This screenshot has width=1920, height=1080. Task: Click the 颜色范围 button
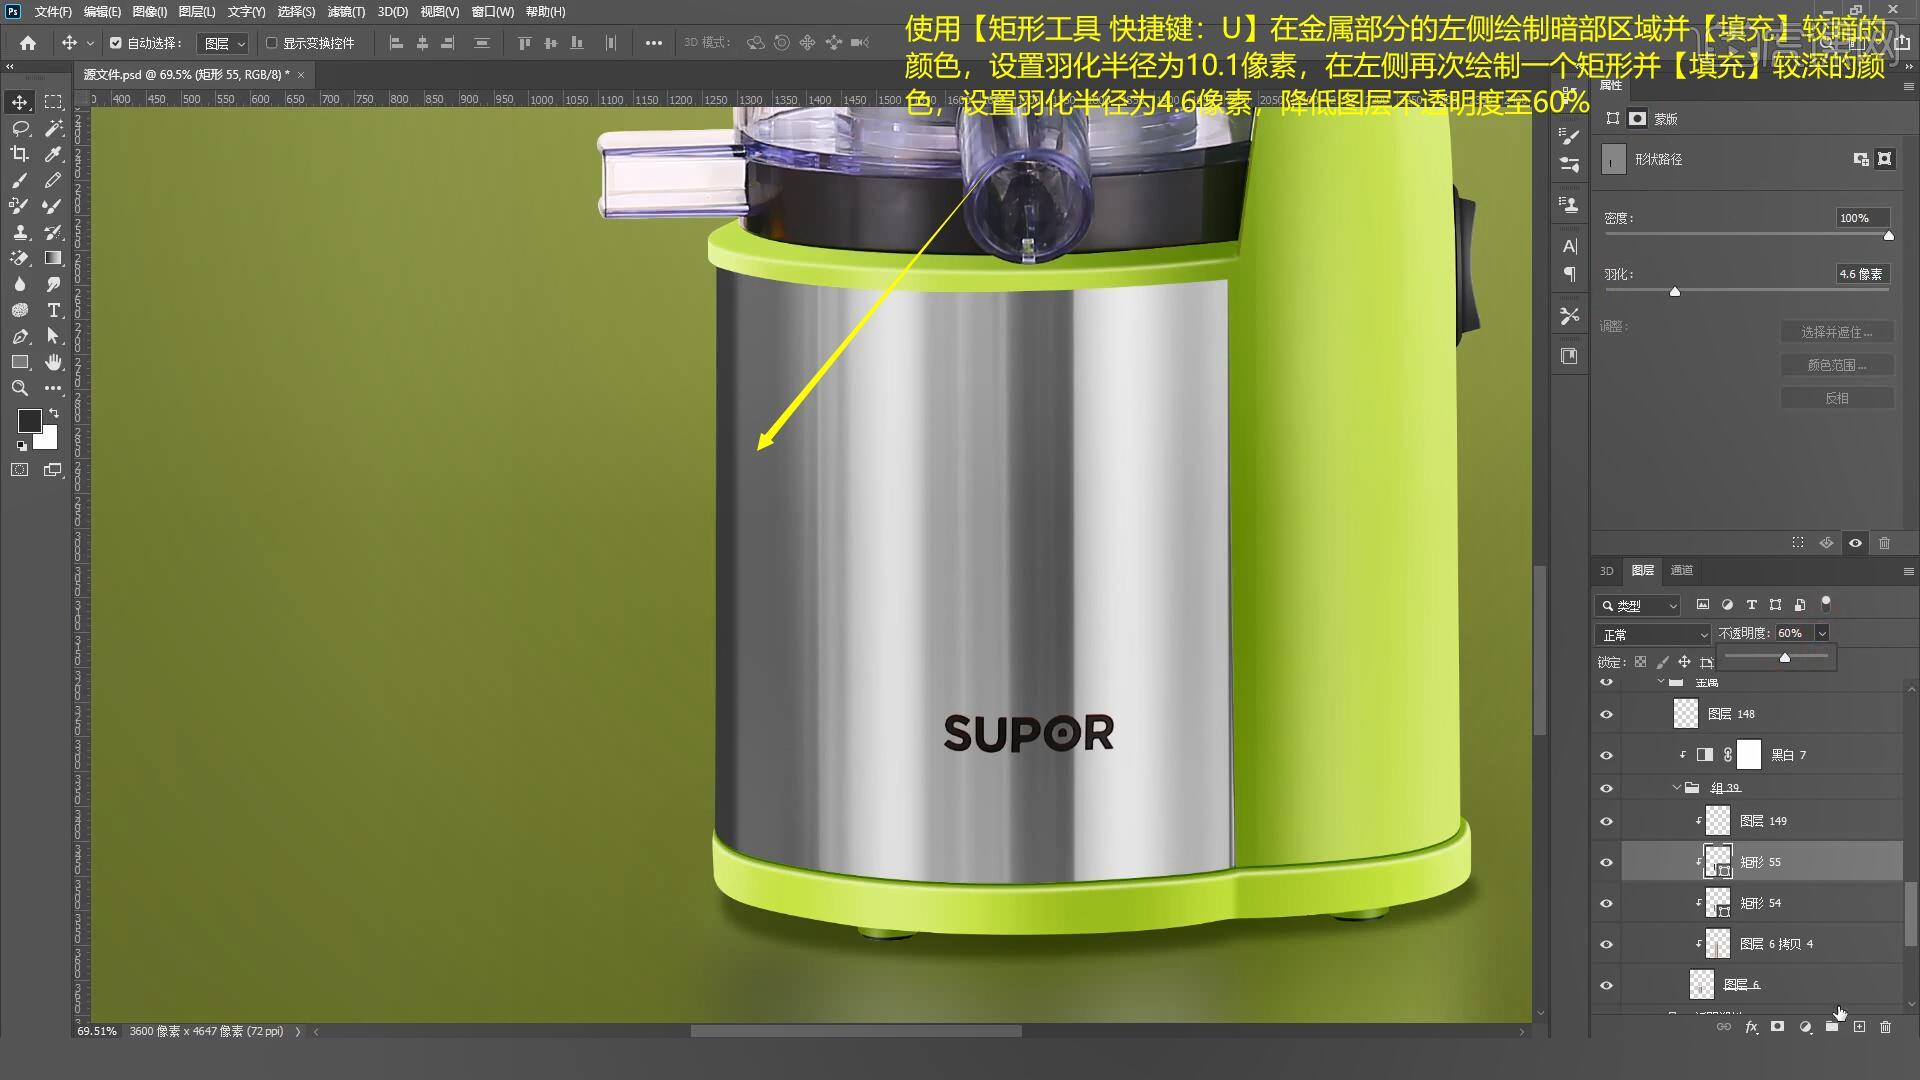click(1836, 365)
